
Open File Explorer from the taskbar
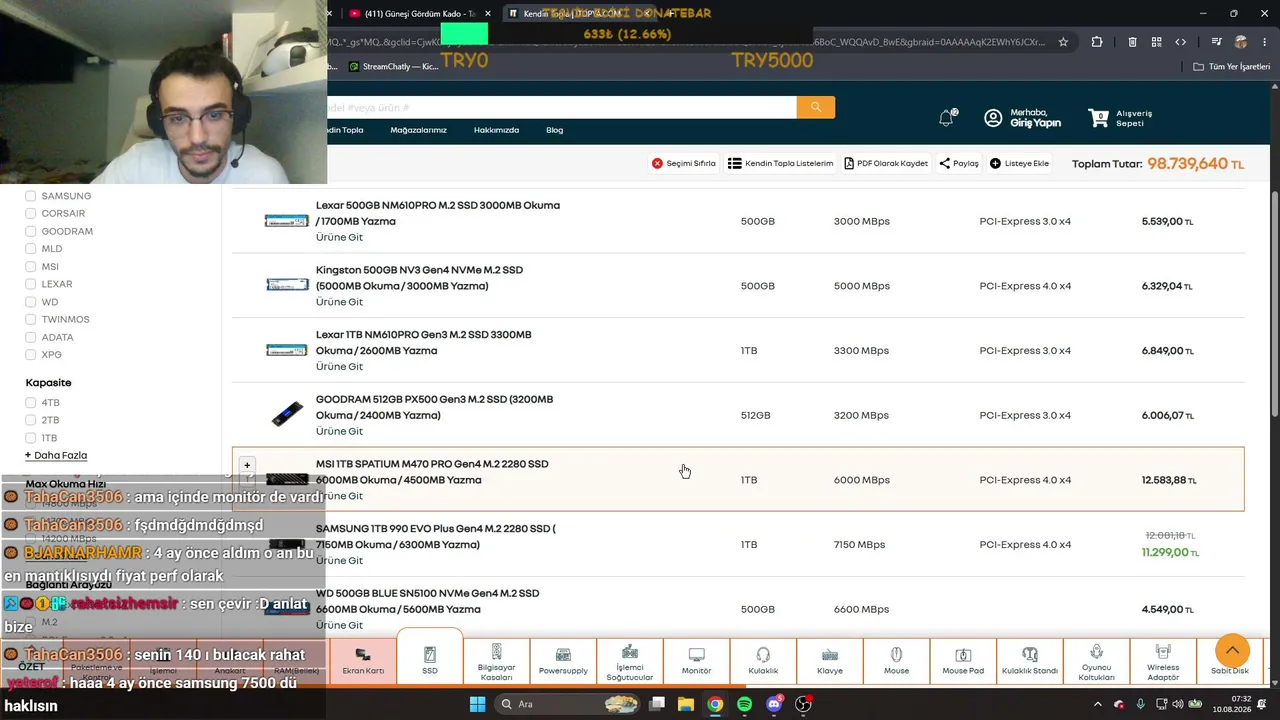pos(686,704)
